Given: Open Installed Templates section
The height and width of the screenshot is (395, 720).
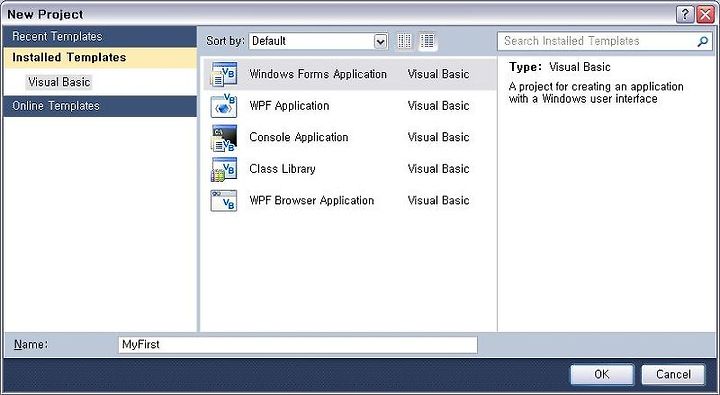Looking at the screenshot, I should (x=100, y=57).
